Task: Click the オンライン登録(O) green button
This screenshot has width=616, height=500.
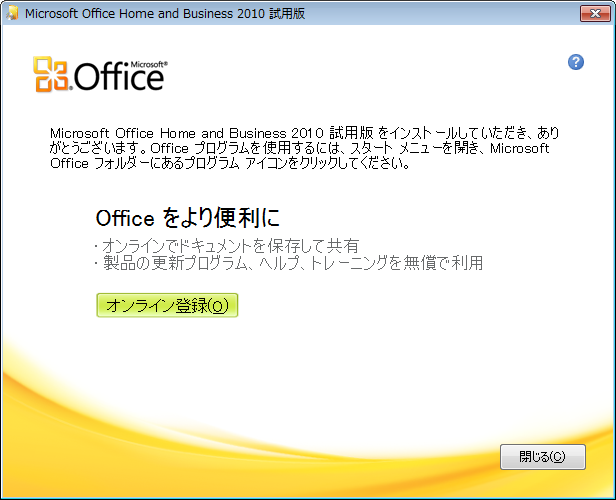Action: click(x=167, y=305)
